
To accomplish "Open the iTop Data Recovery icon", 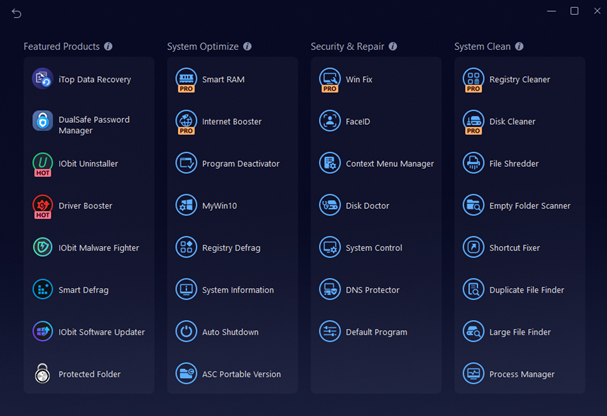I will click(x=42, y=79).
